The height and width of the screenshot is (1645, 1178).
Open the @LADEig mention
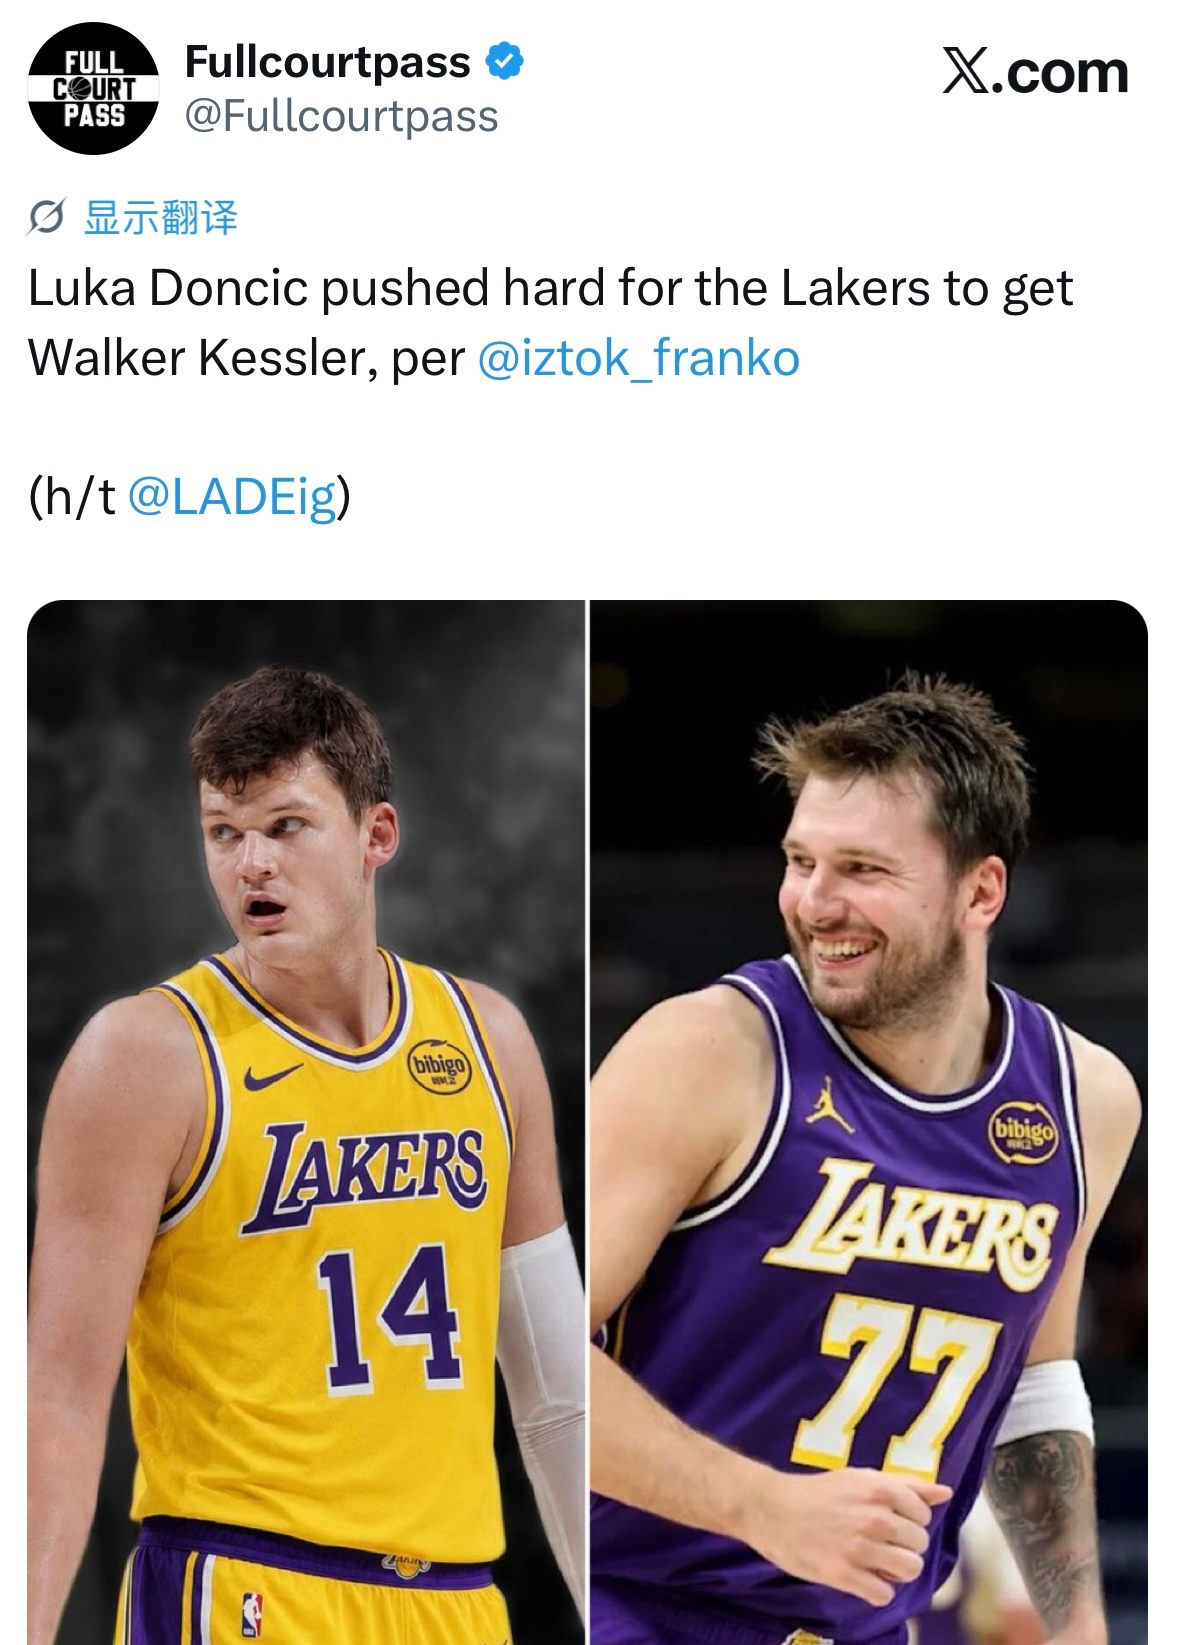pos(233,496)
